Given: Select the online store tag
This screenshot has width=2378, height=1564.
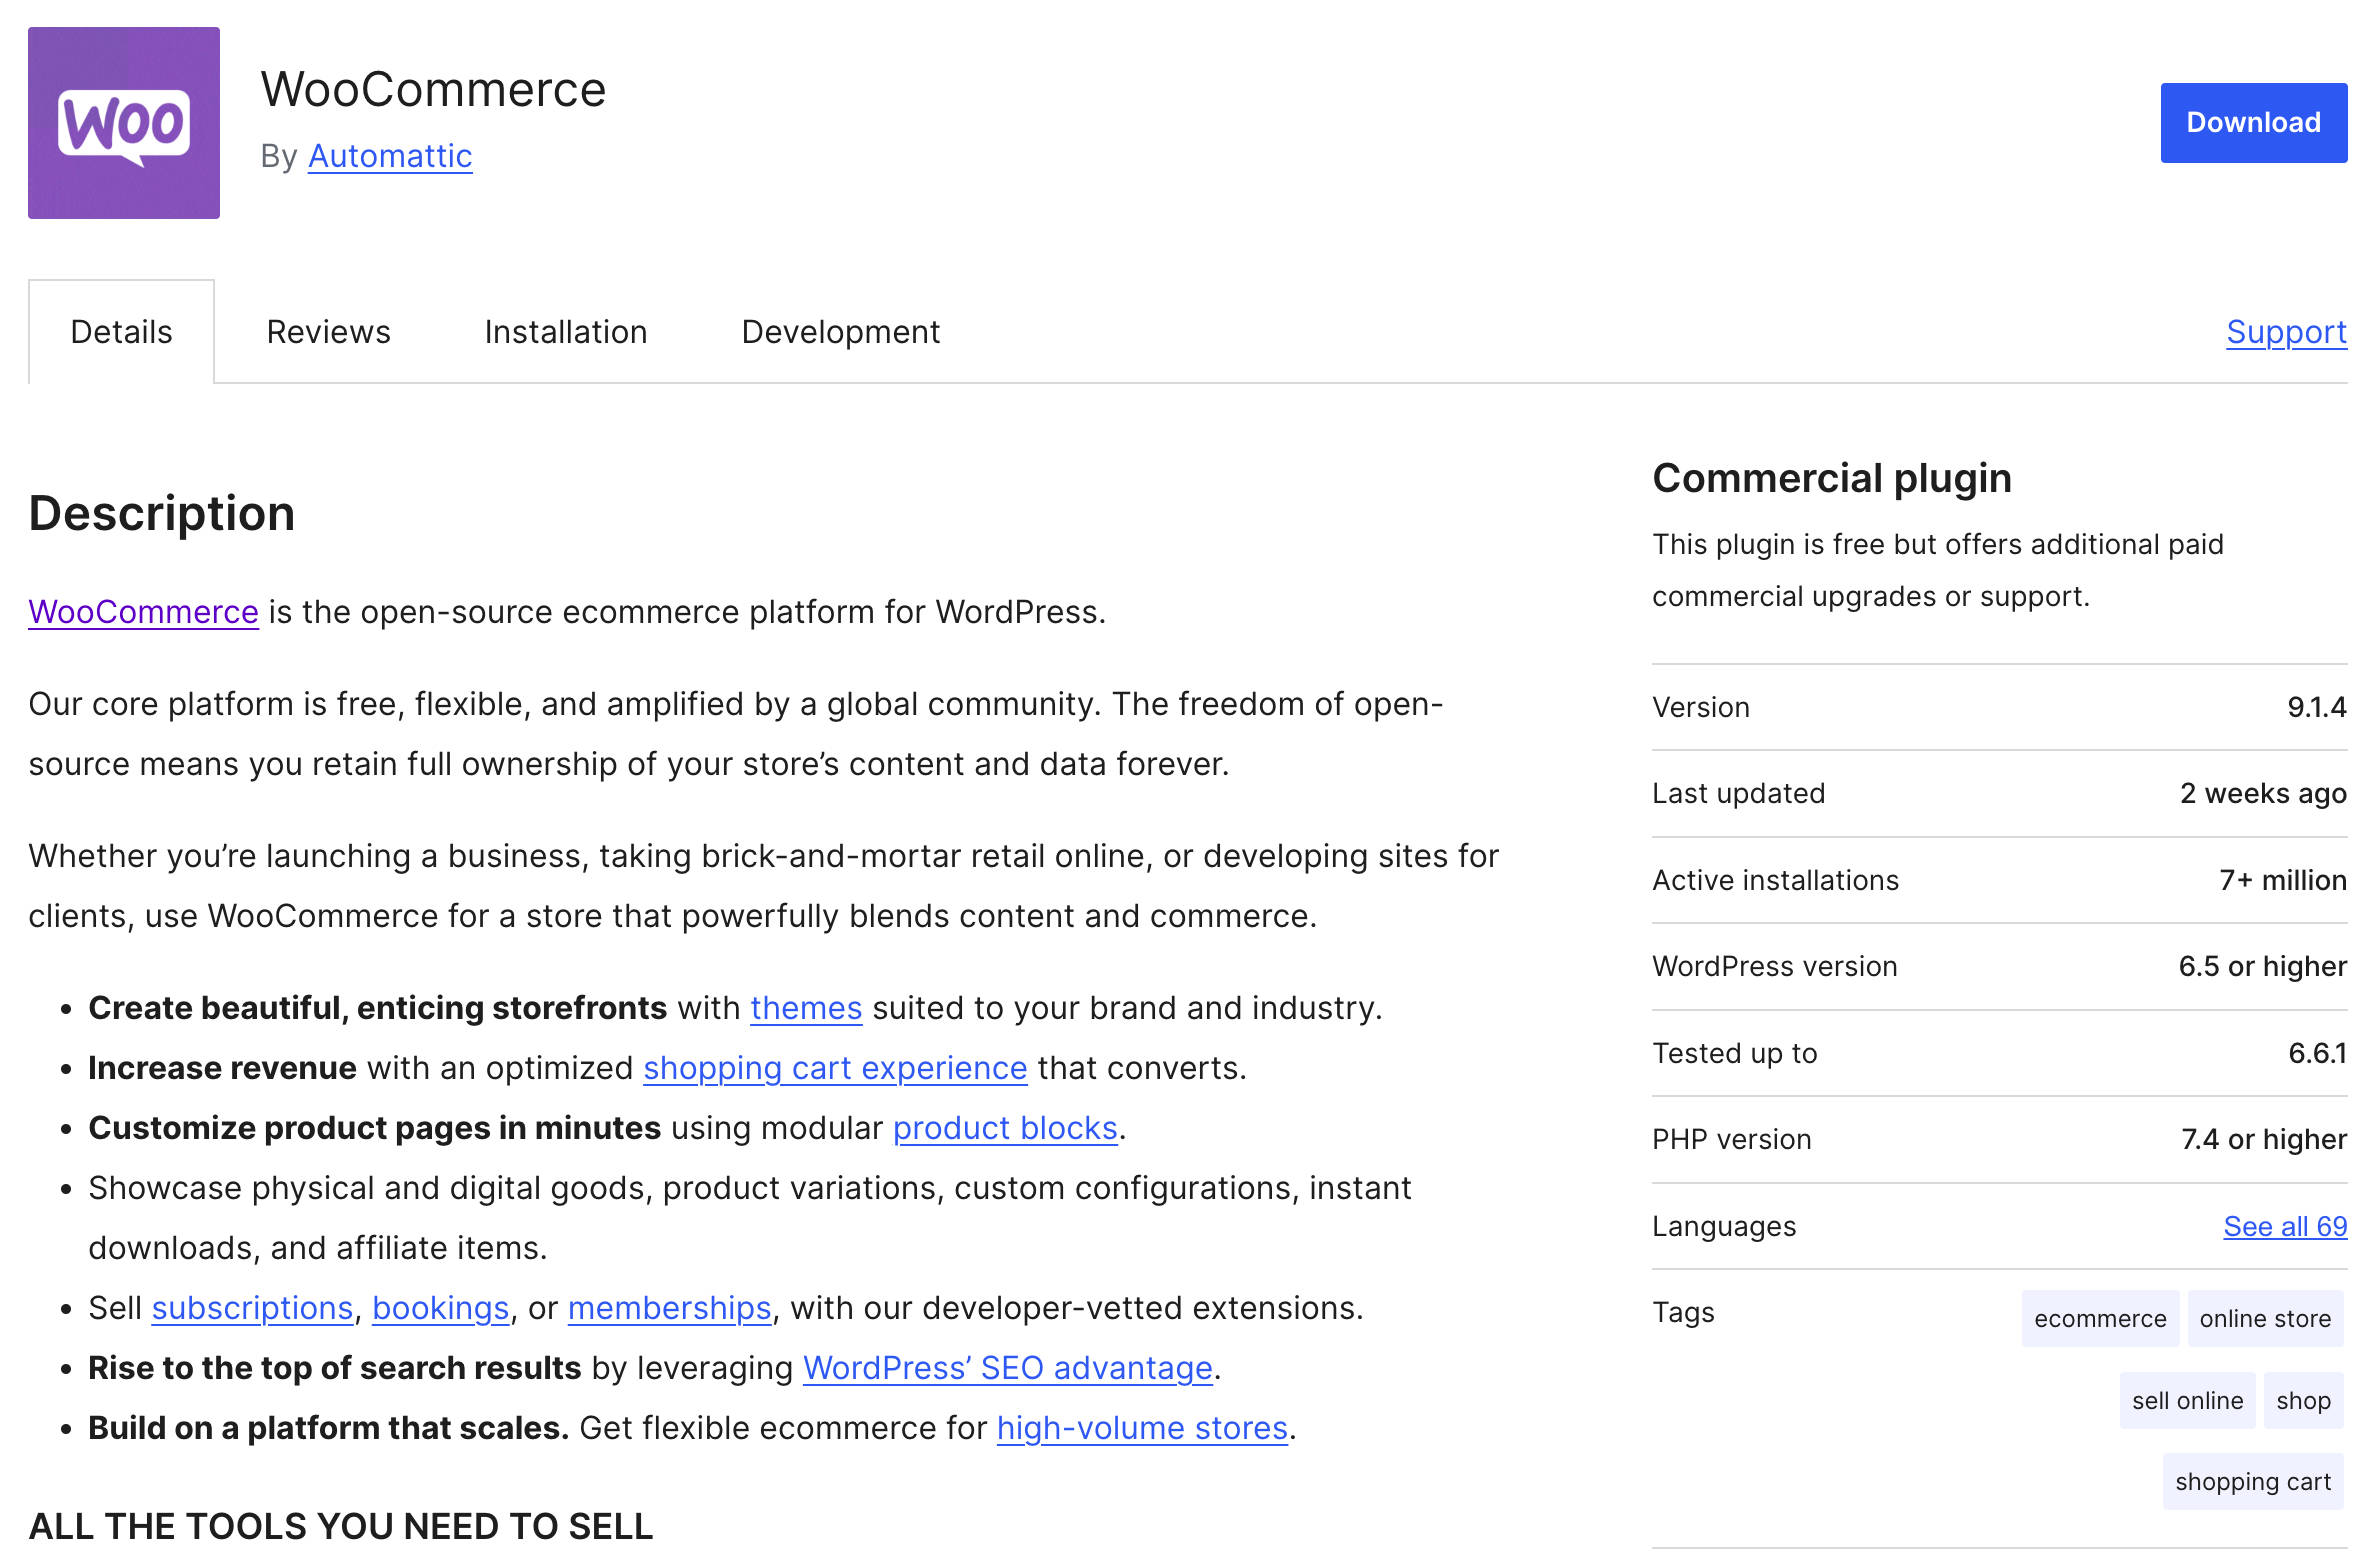Looking at the screenshot, I should pyautogui.click(x=2265, y=1318).
